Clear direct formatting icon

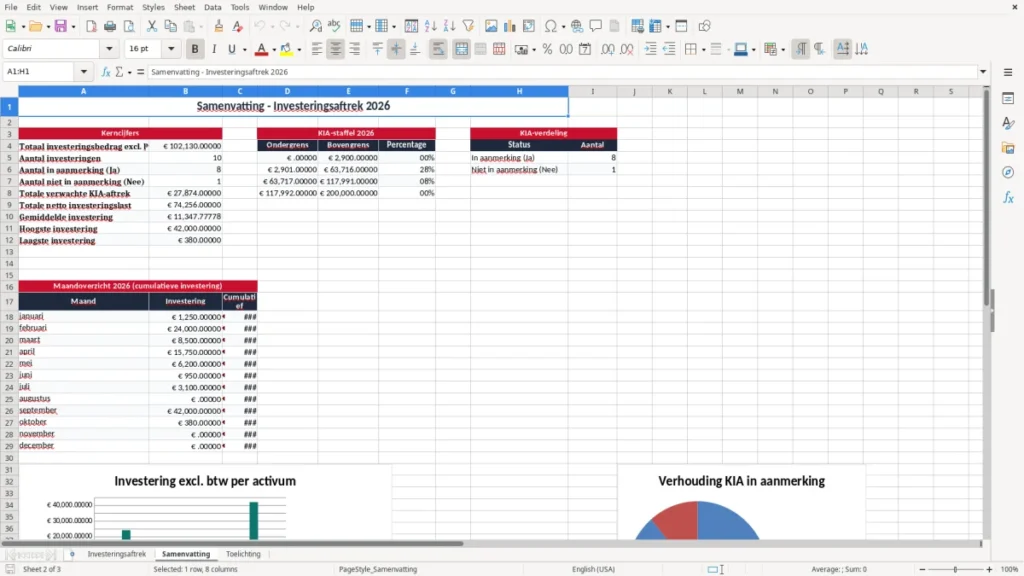pos(238,26)
